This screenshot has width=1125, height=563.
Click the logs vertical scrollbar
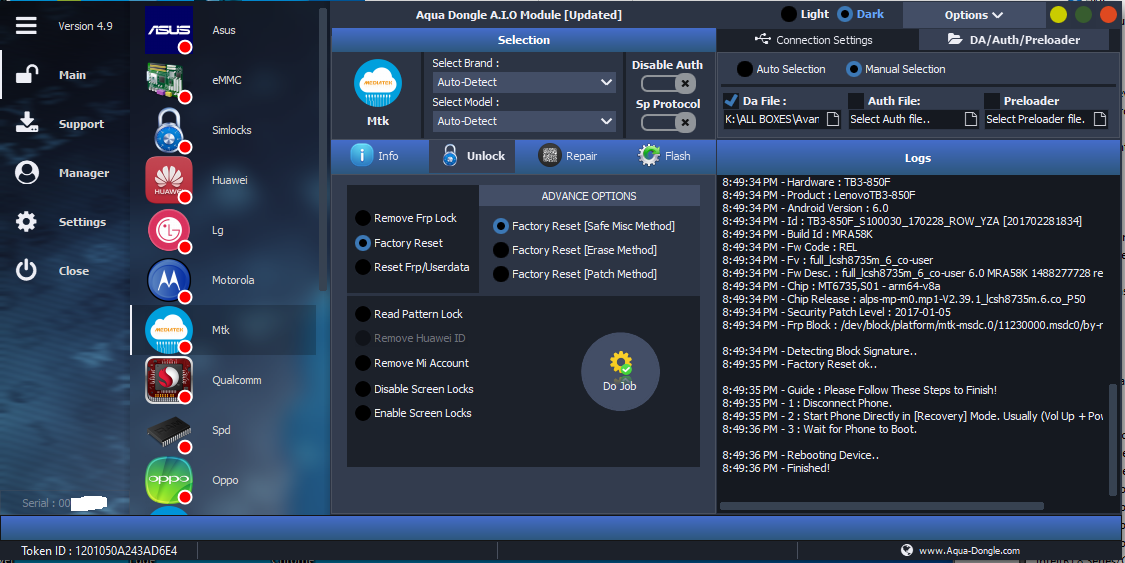pyautogui.click(x=1113, y=439)
